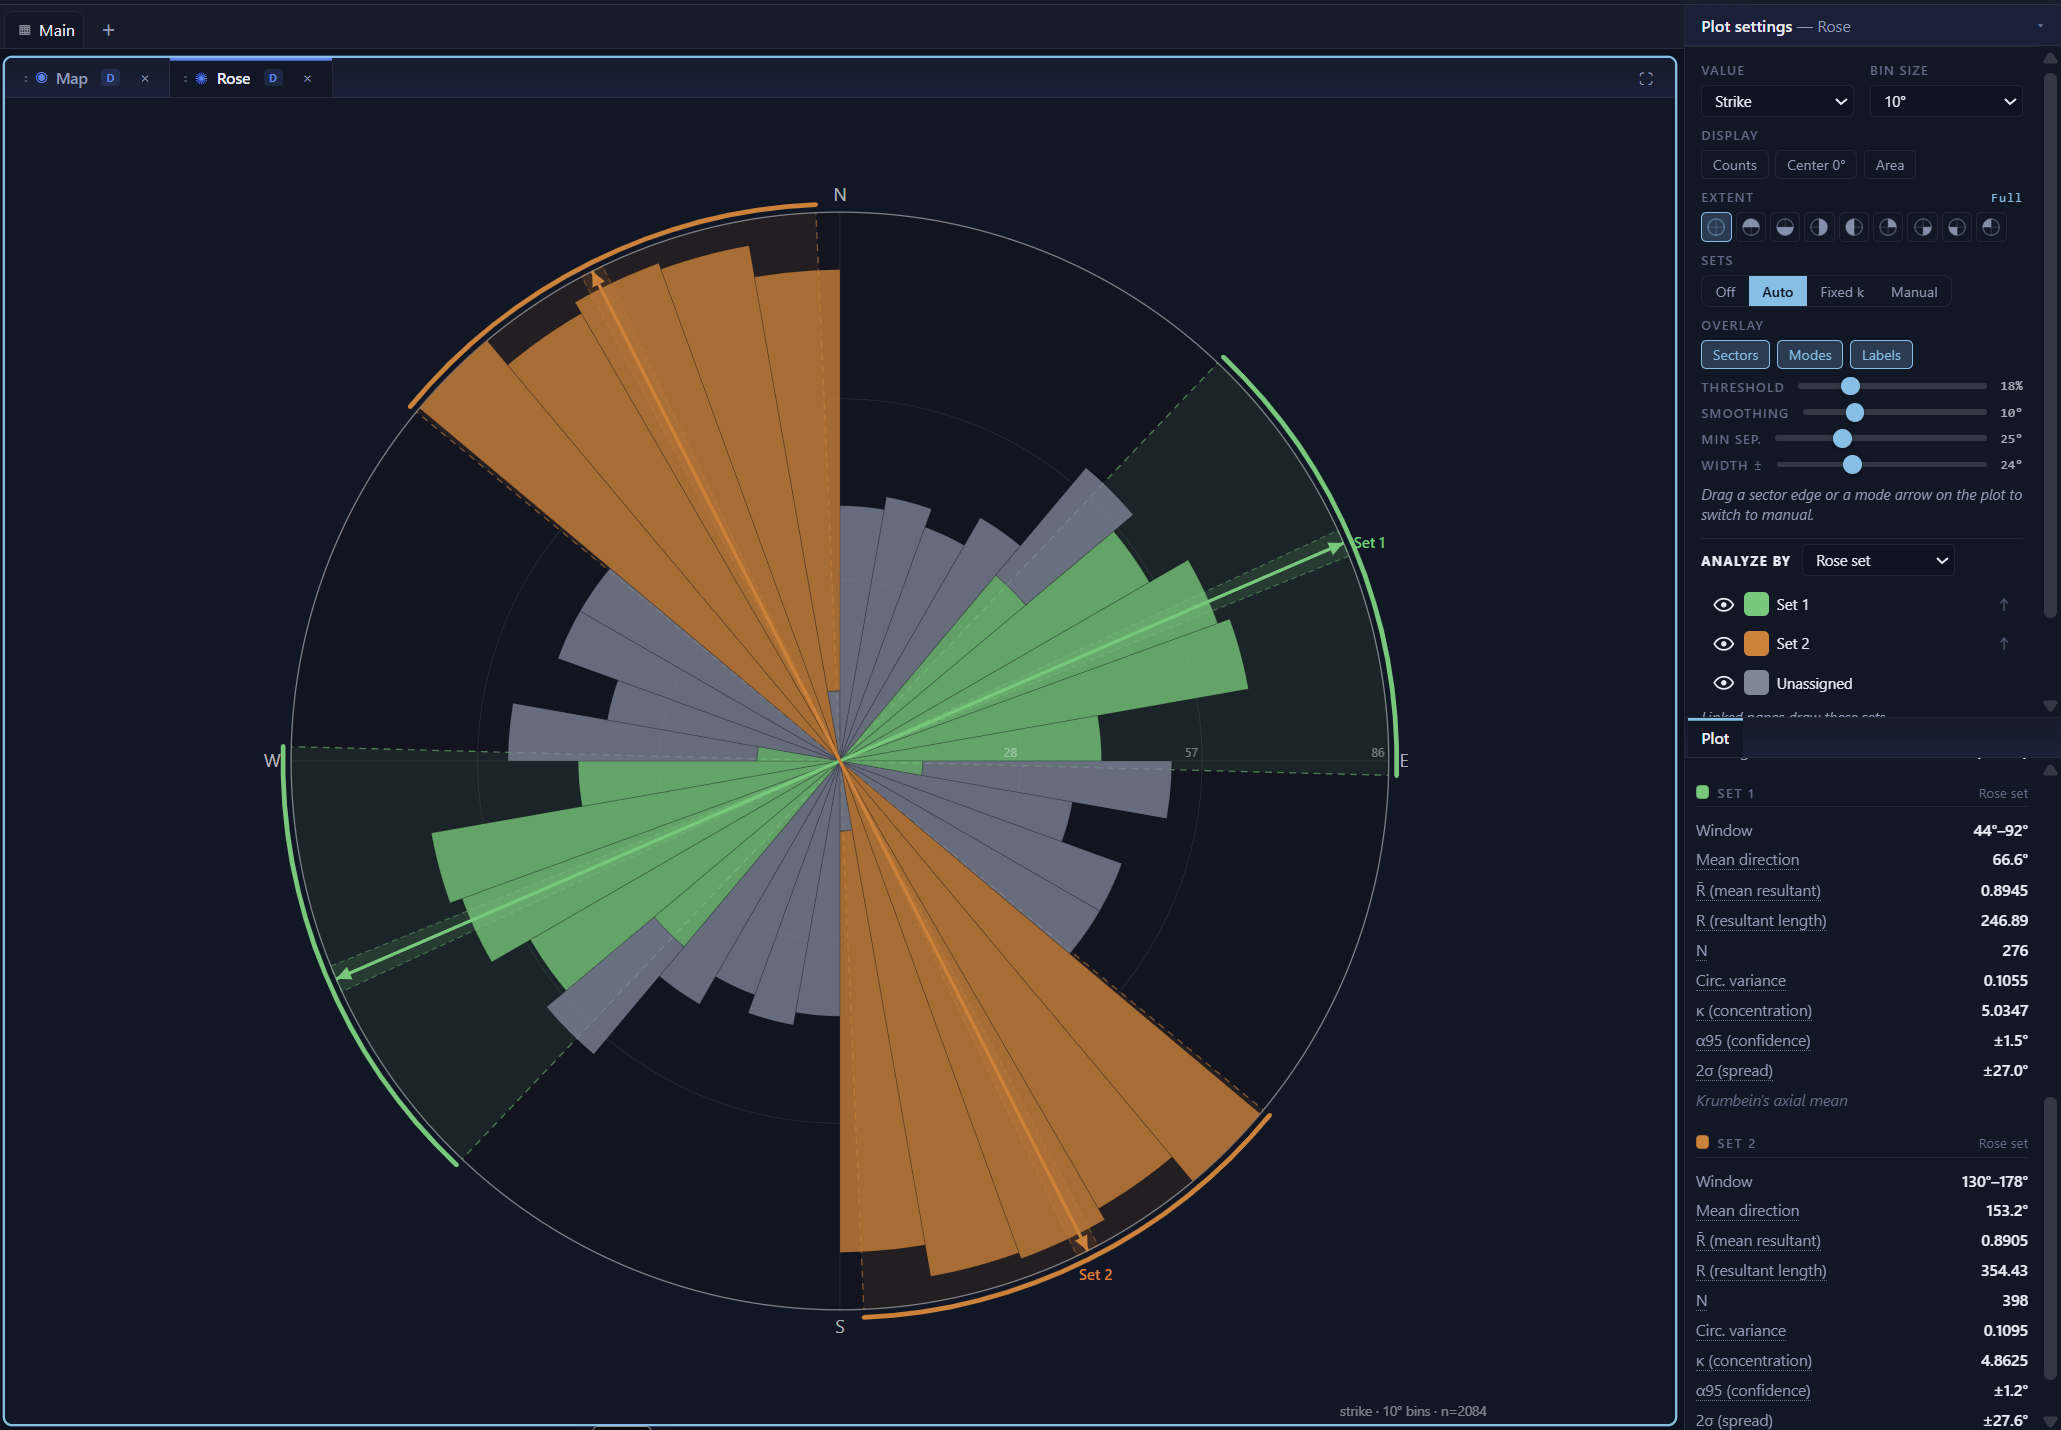
Task: Toggle the Sectors overlay
Action: pos(1735,355)
